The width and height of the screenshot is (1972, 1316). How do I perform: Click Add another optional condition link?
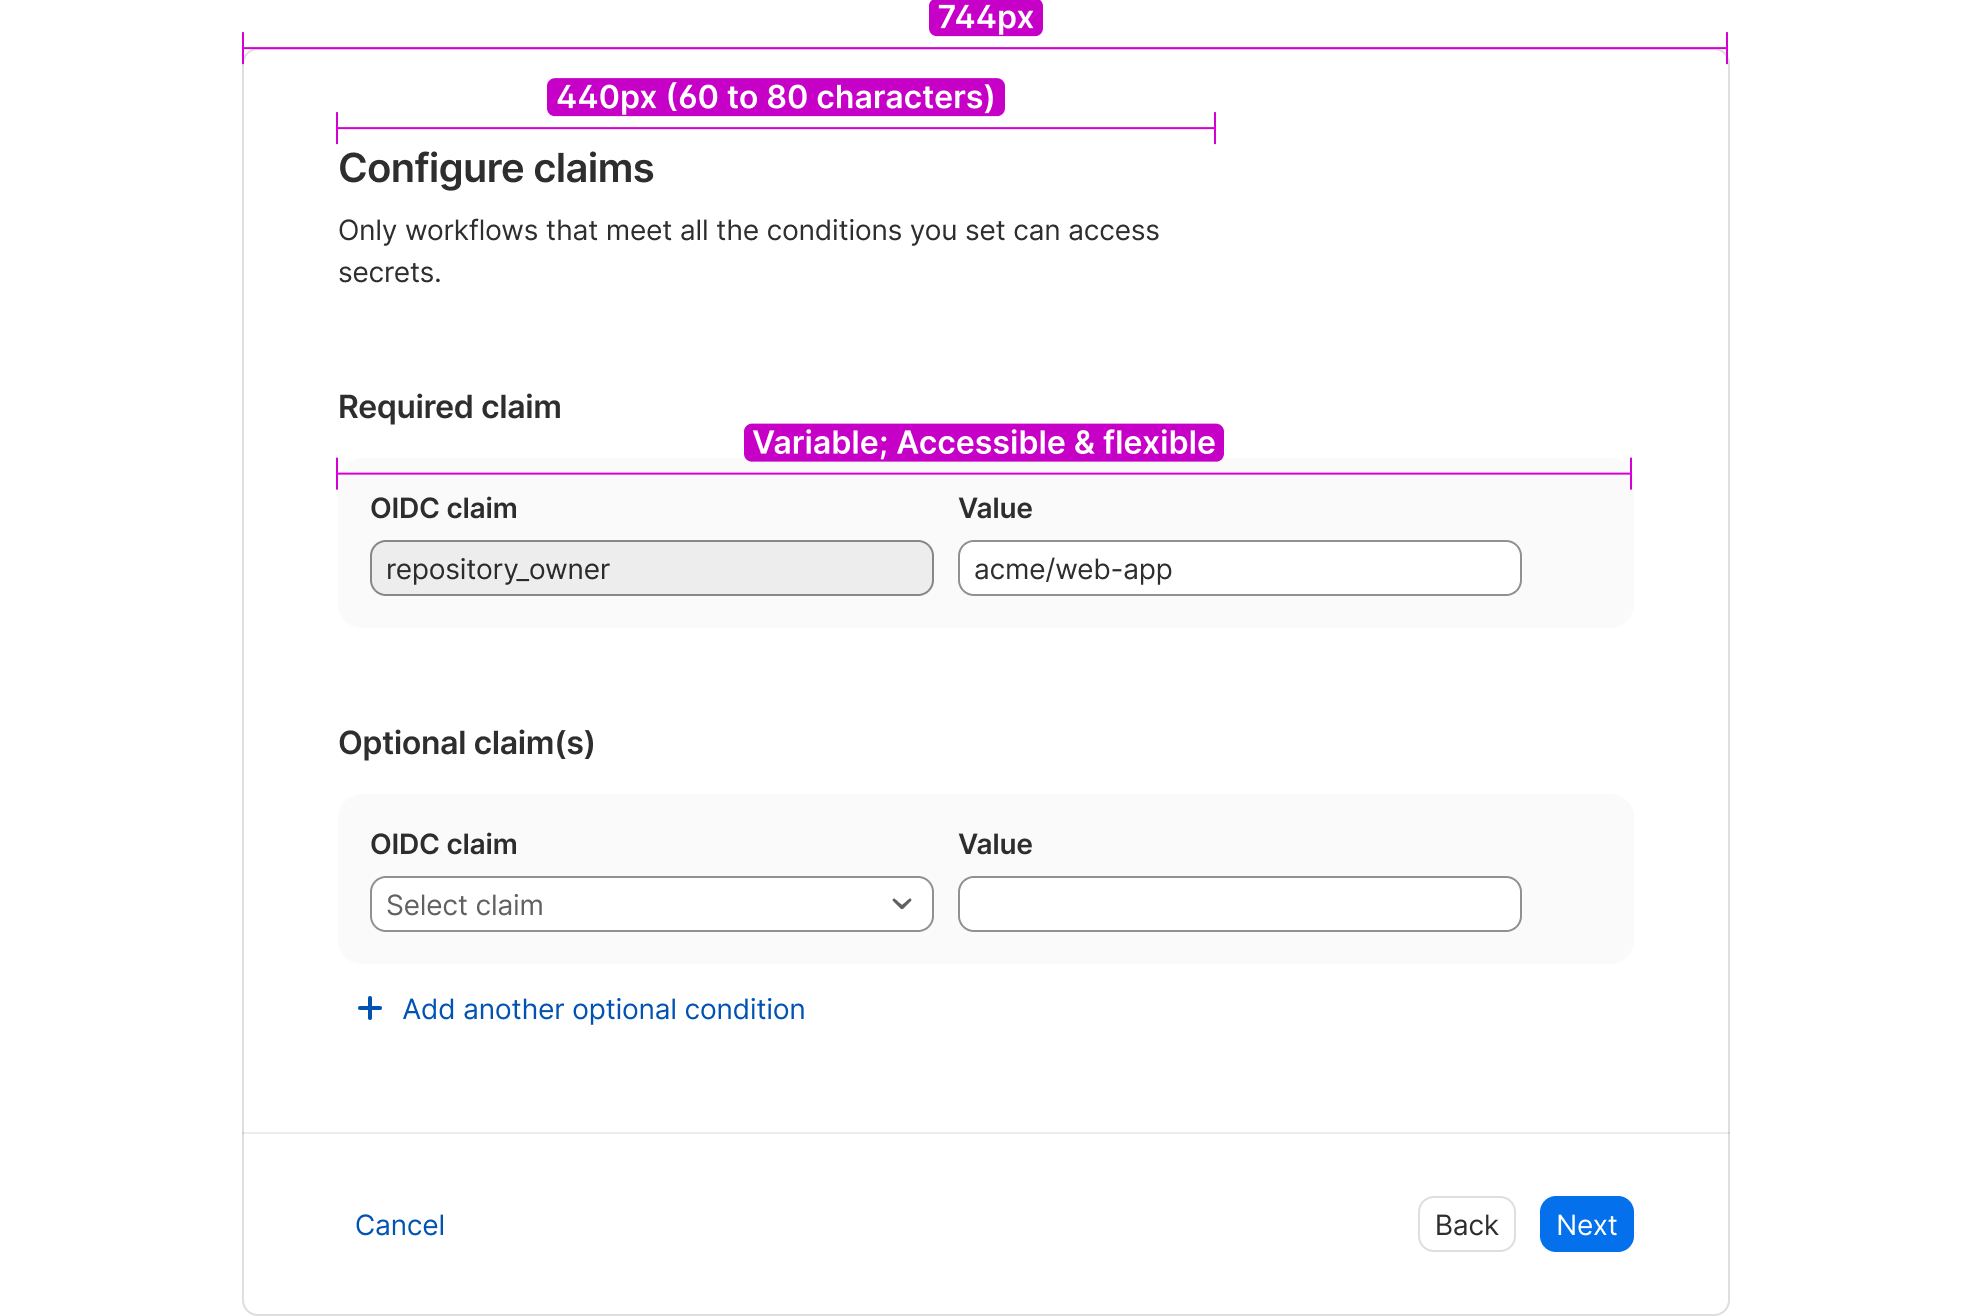[603, 1009]
